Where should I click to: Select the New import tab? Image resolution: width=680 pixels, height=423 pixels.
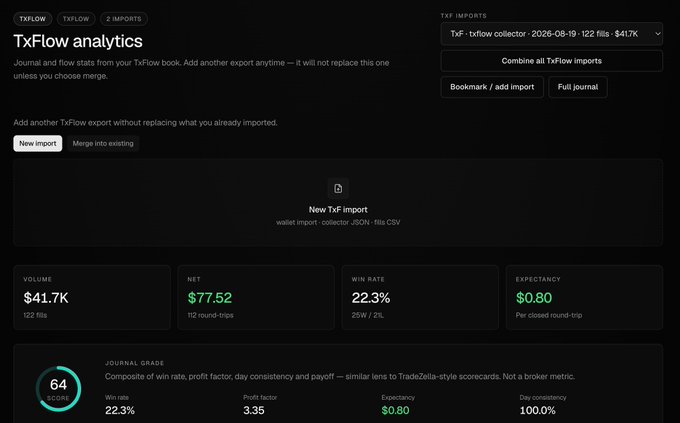[x=38, y=143]
